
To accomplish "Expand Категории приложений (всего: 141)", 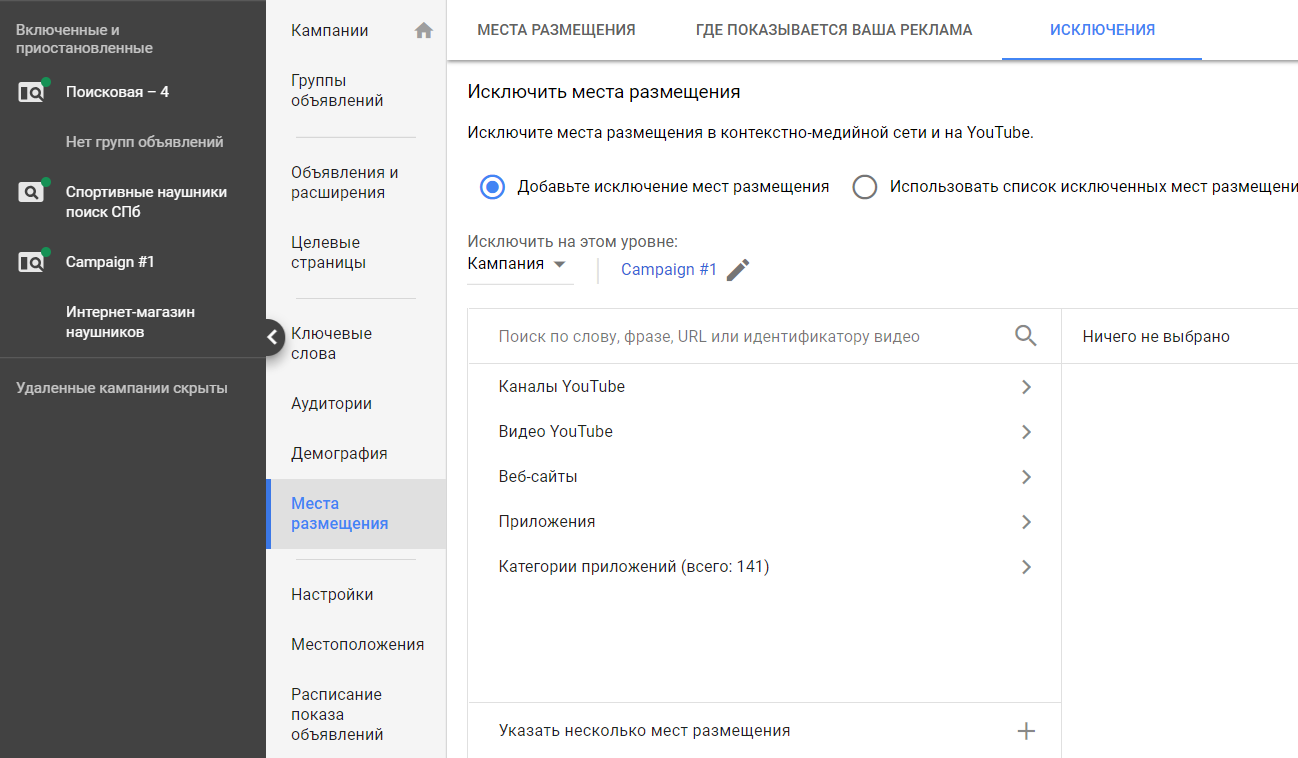I will click(1026, 567).
